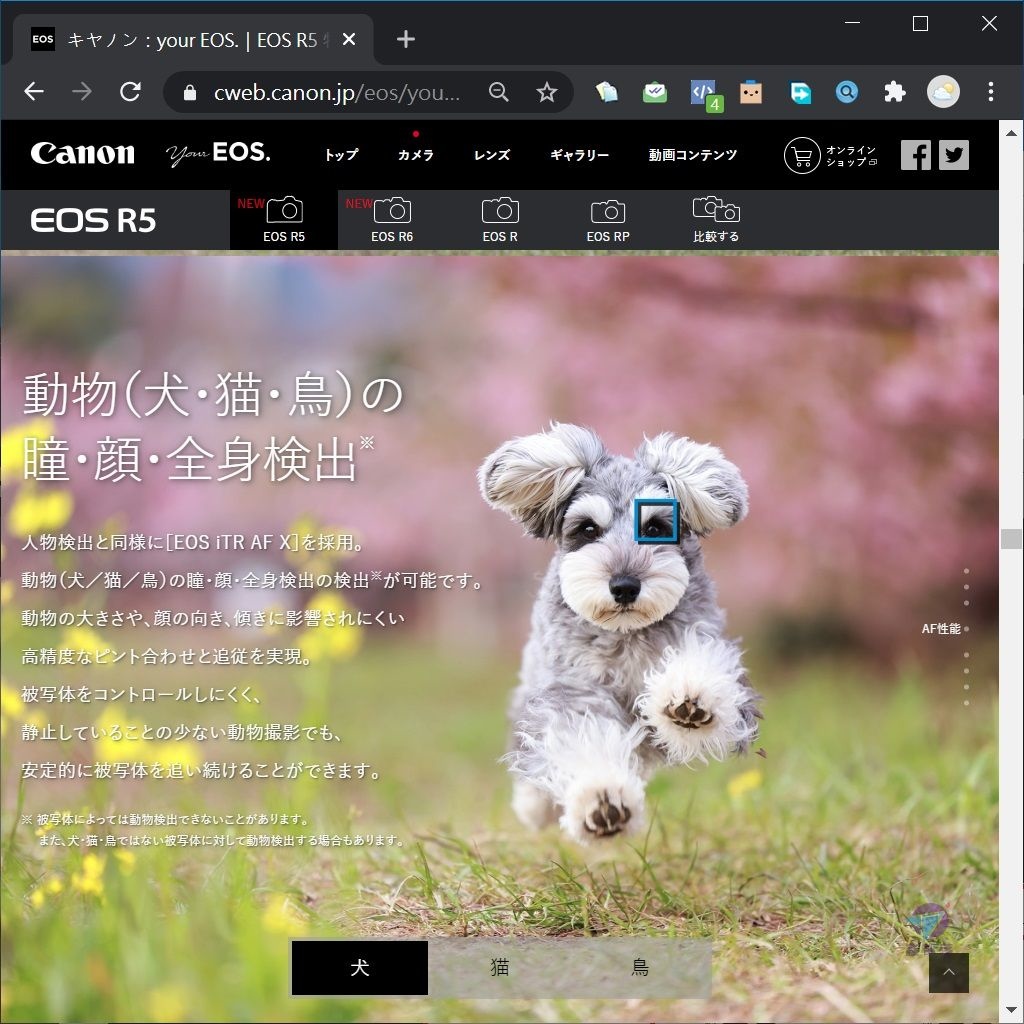1024x1024 pixels.
Task: Open the green checkmark extension
Action: [654, 92]
